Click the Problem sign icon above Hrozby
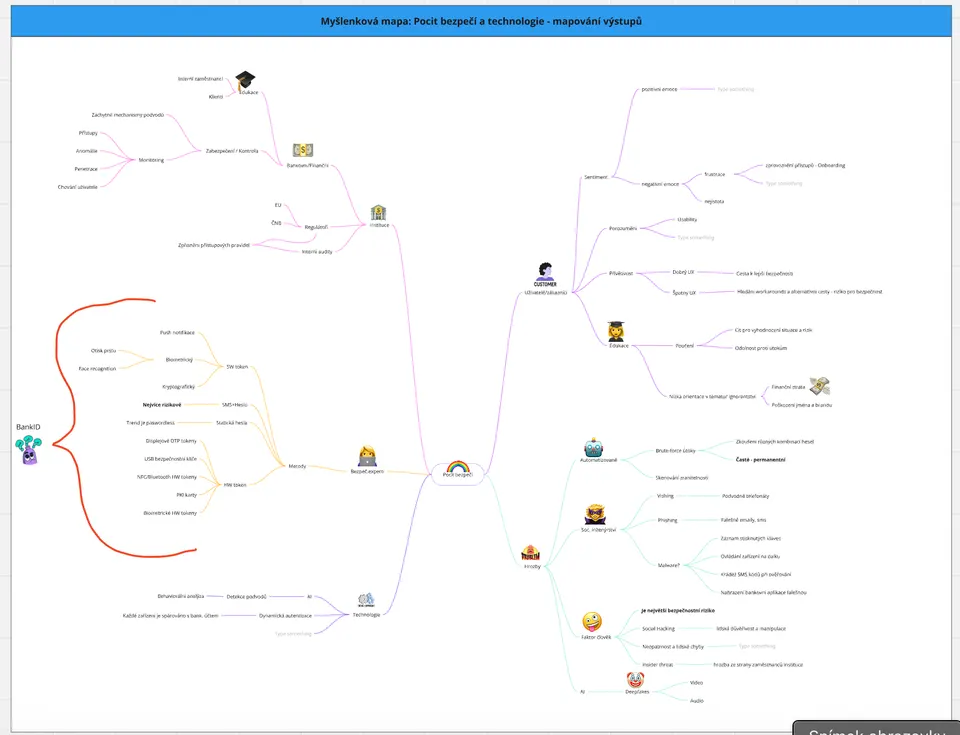Image resolution: width=960 pixels, height=735 pixels. (x=530, y=552)
